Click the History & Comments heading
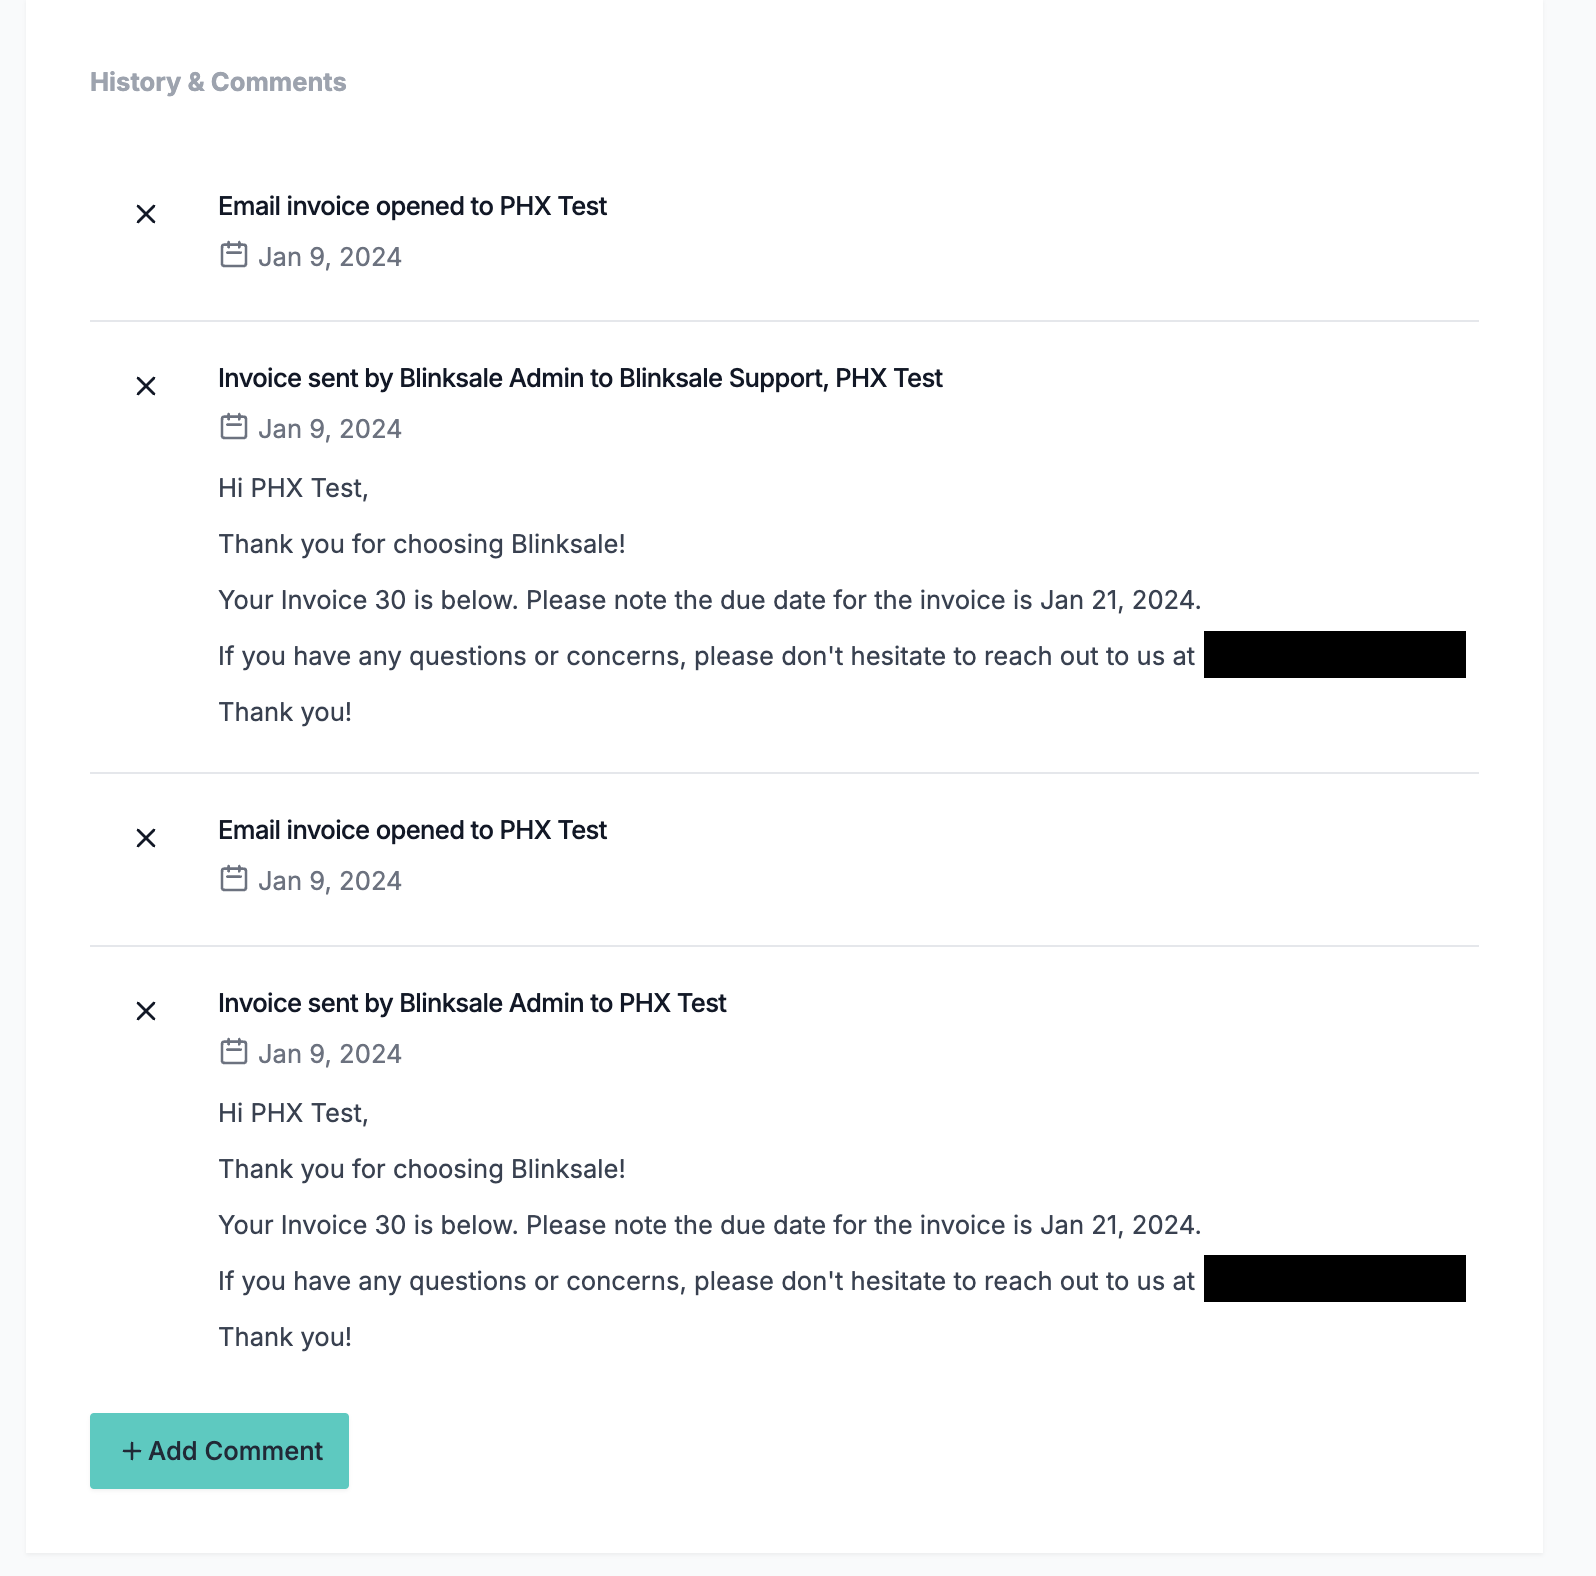This screenshot has height=1576, width=1596. [218, 82]
